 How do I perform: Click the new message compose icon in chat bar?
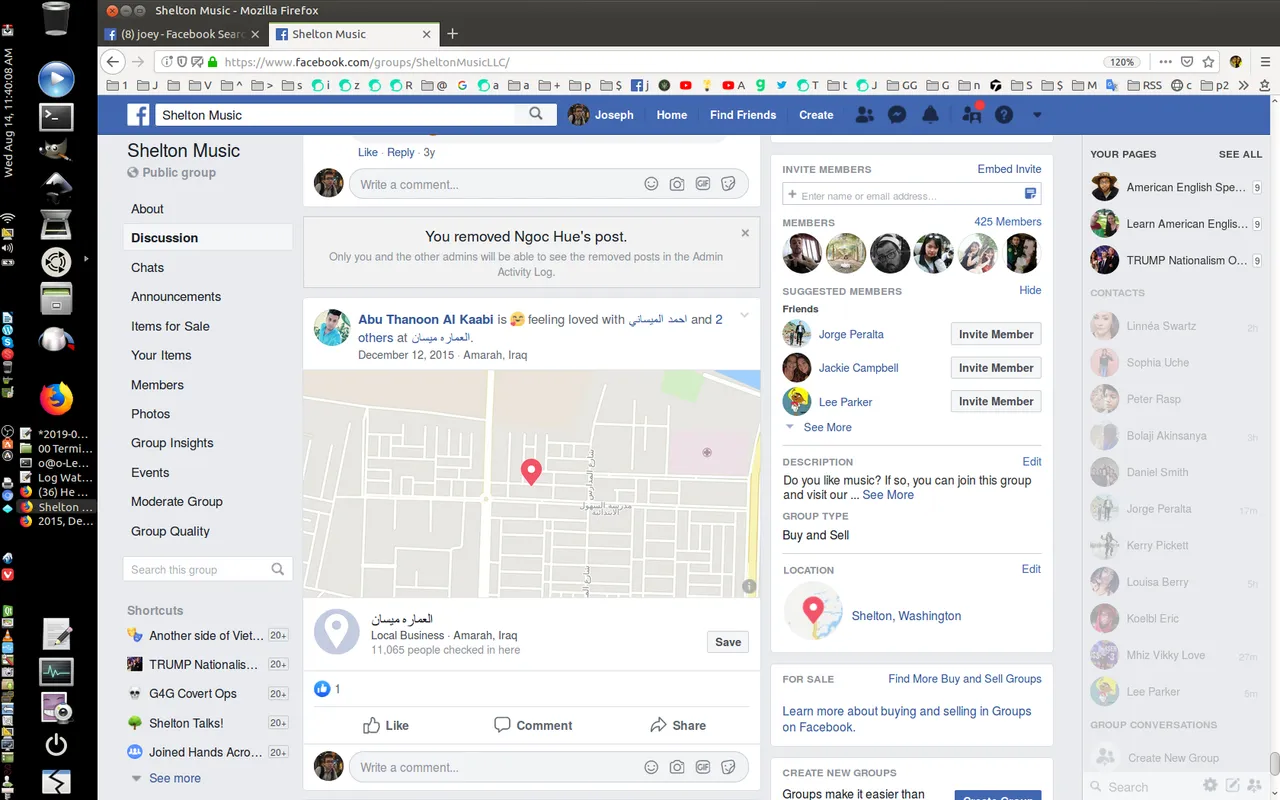pos(1233,786)
